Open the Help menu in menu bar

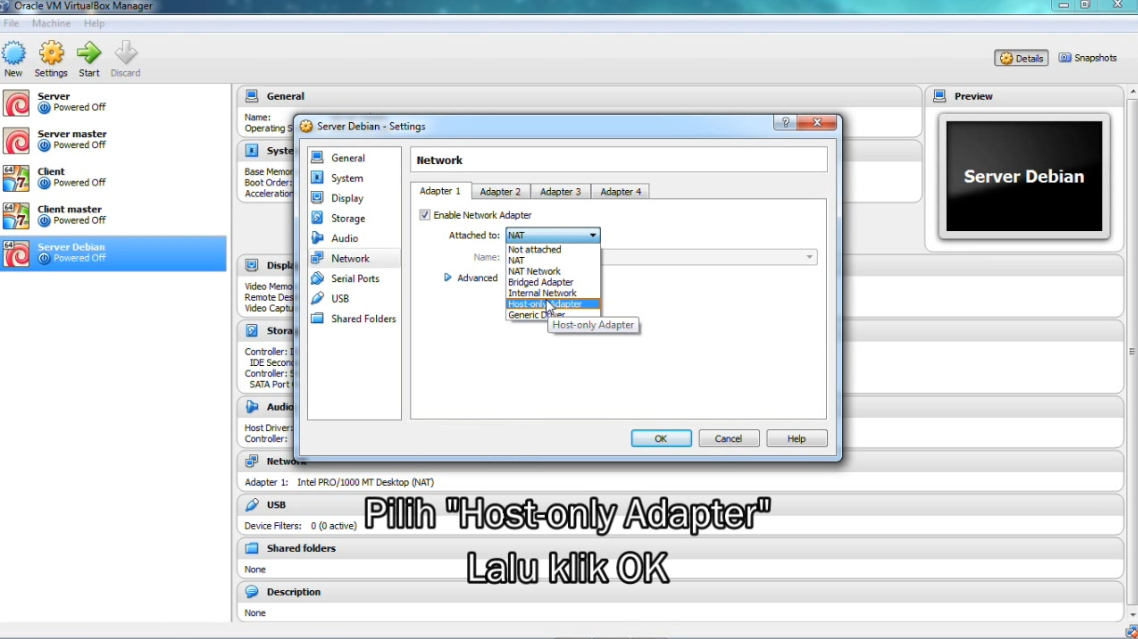click(x=94, y=23)
